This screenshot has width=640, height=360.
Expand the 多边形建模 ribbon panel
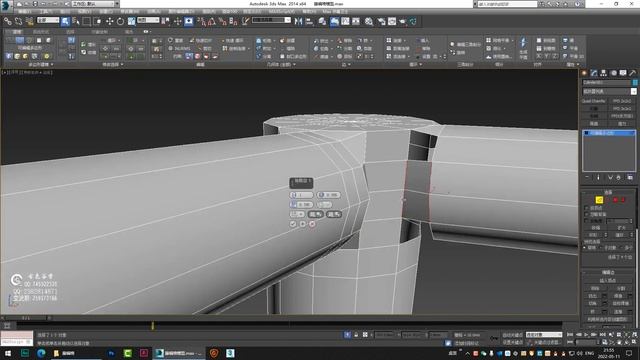coord(40,64)
